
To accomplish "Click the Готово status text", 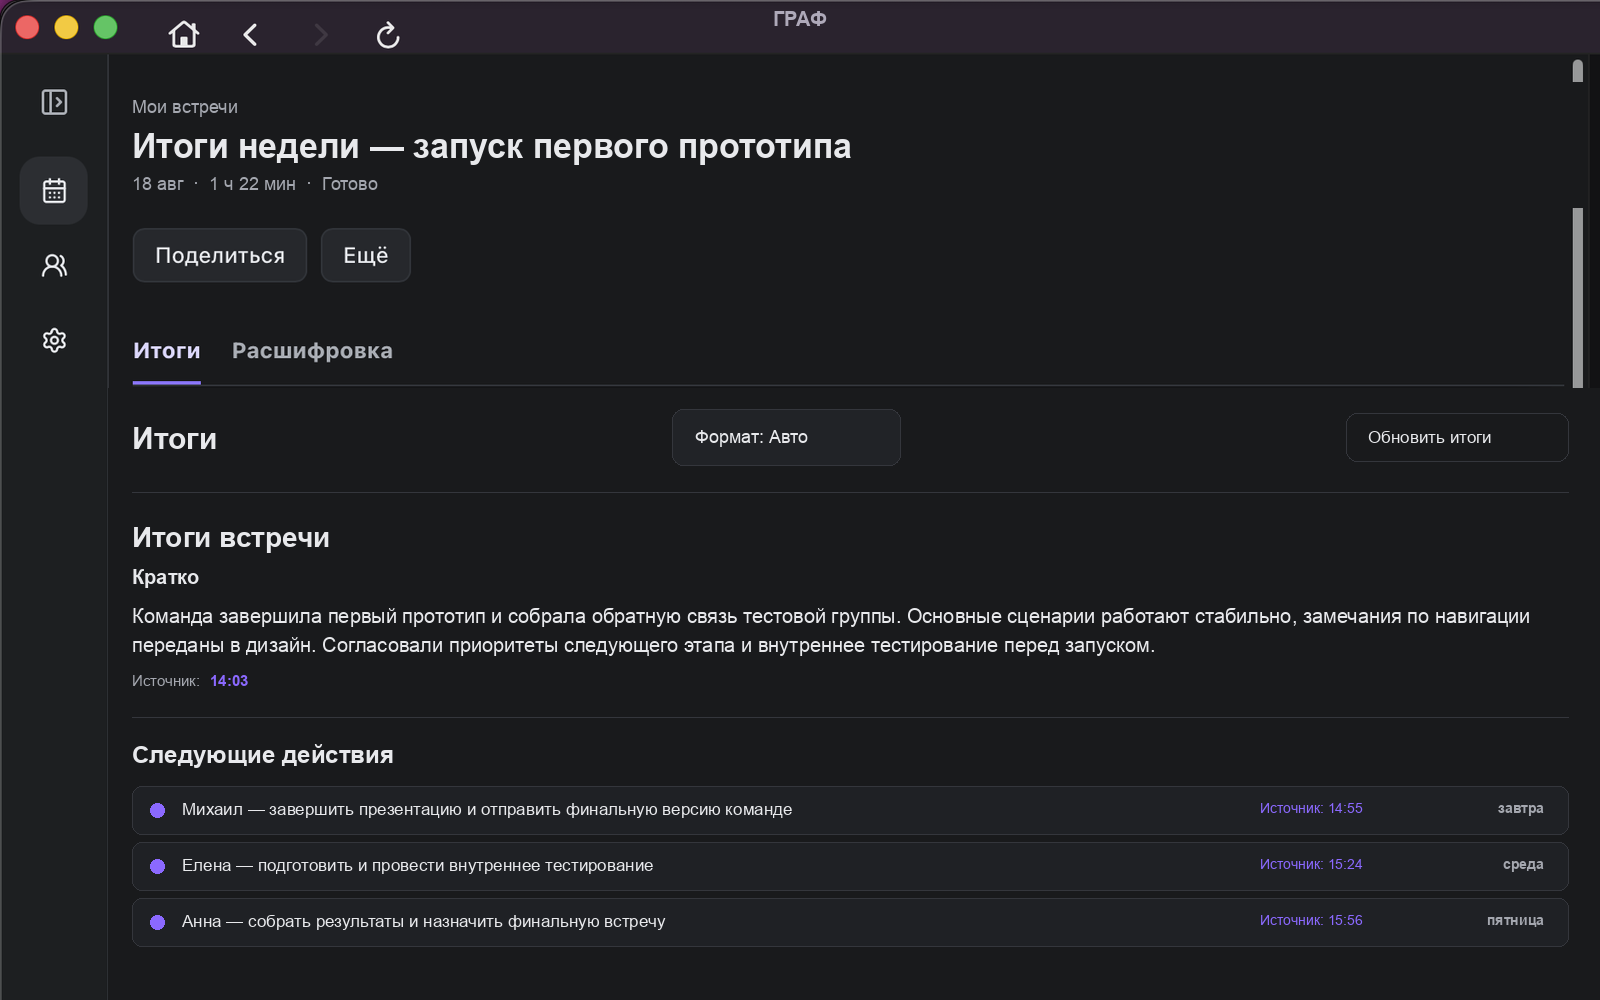I will click(350, 184).
